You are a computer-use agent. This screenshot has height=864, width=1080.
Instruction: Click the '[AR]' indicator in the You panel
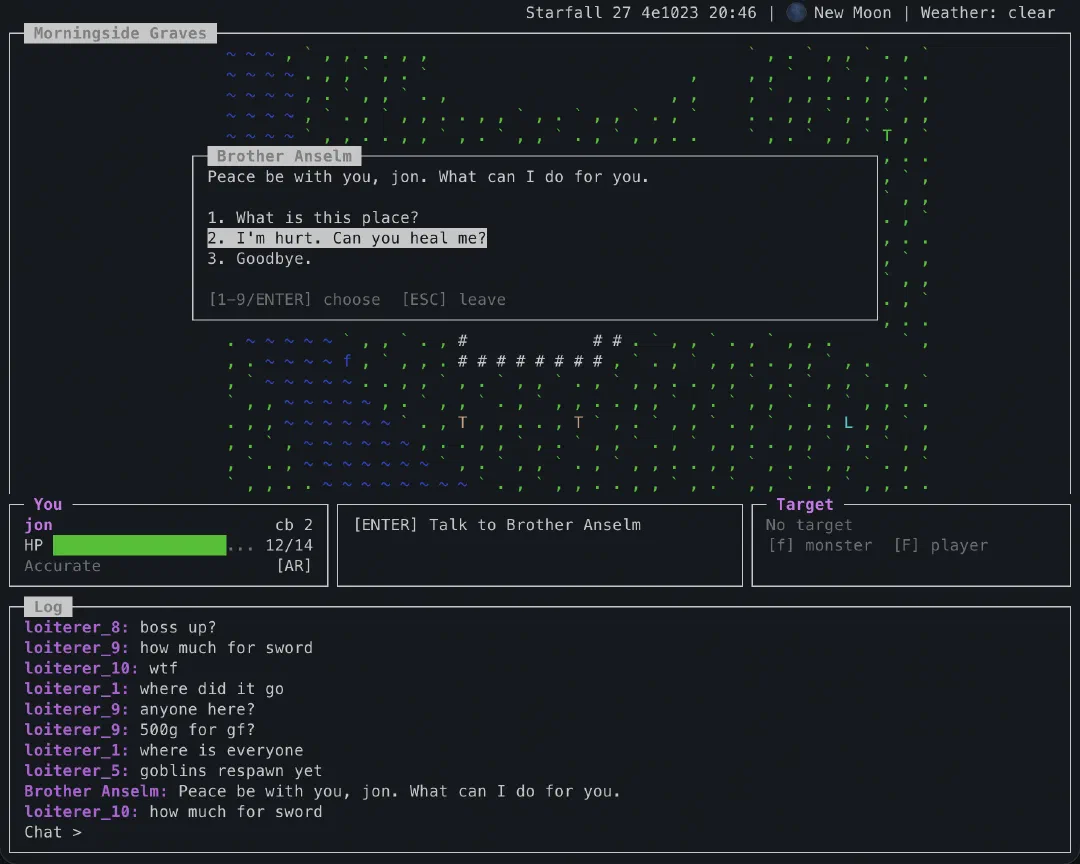click(x=294, y=566)
